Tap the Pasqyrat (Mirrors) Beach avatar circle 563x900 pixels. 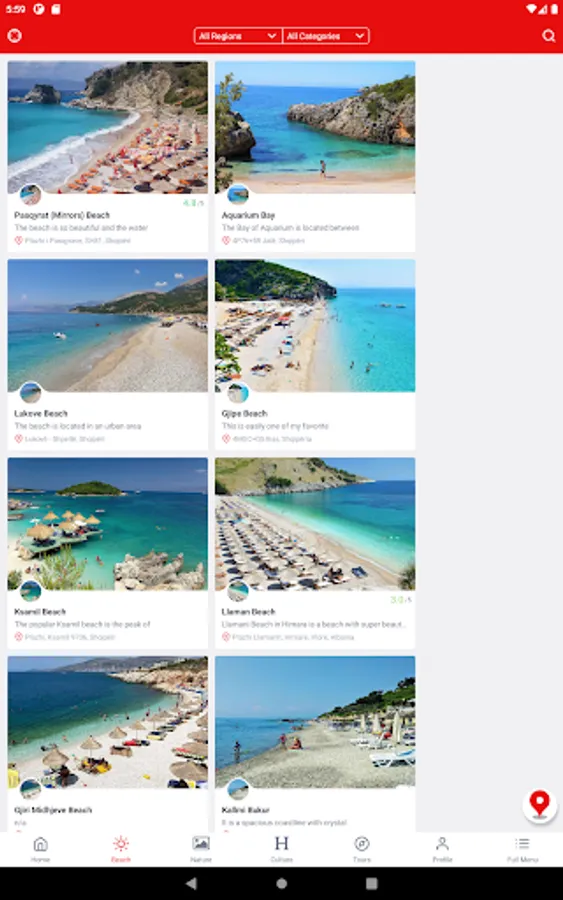coord(30,195)
